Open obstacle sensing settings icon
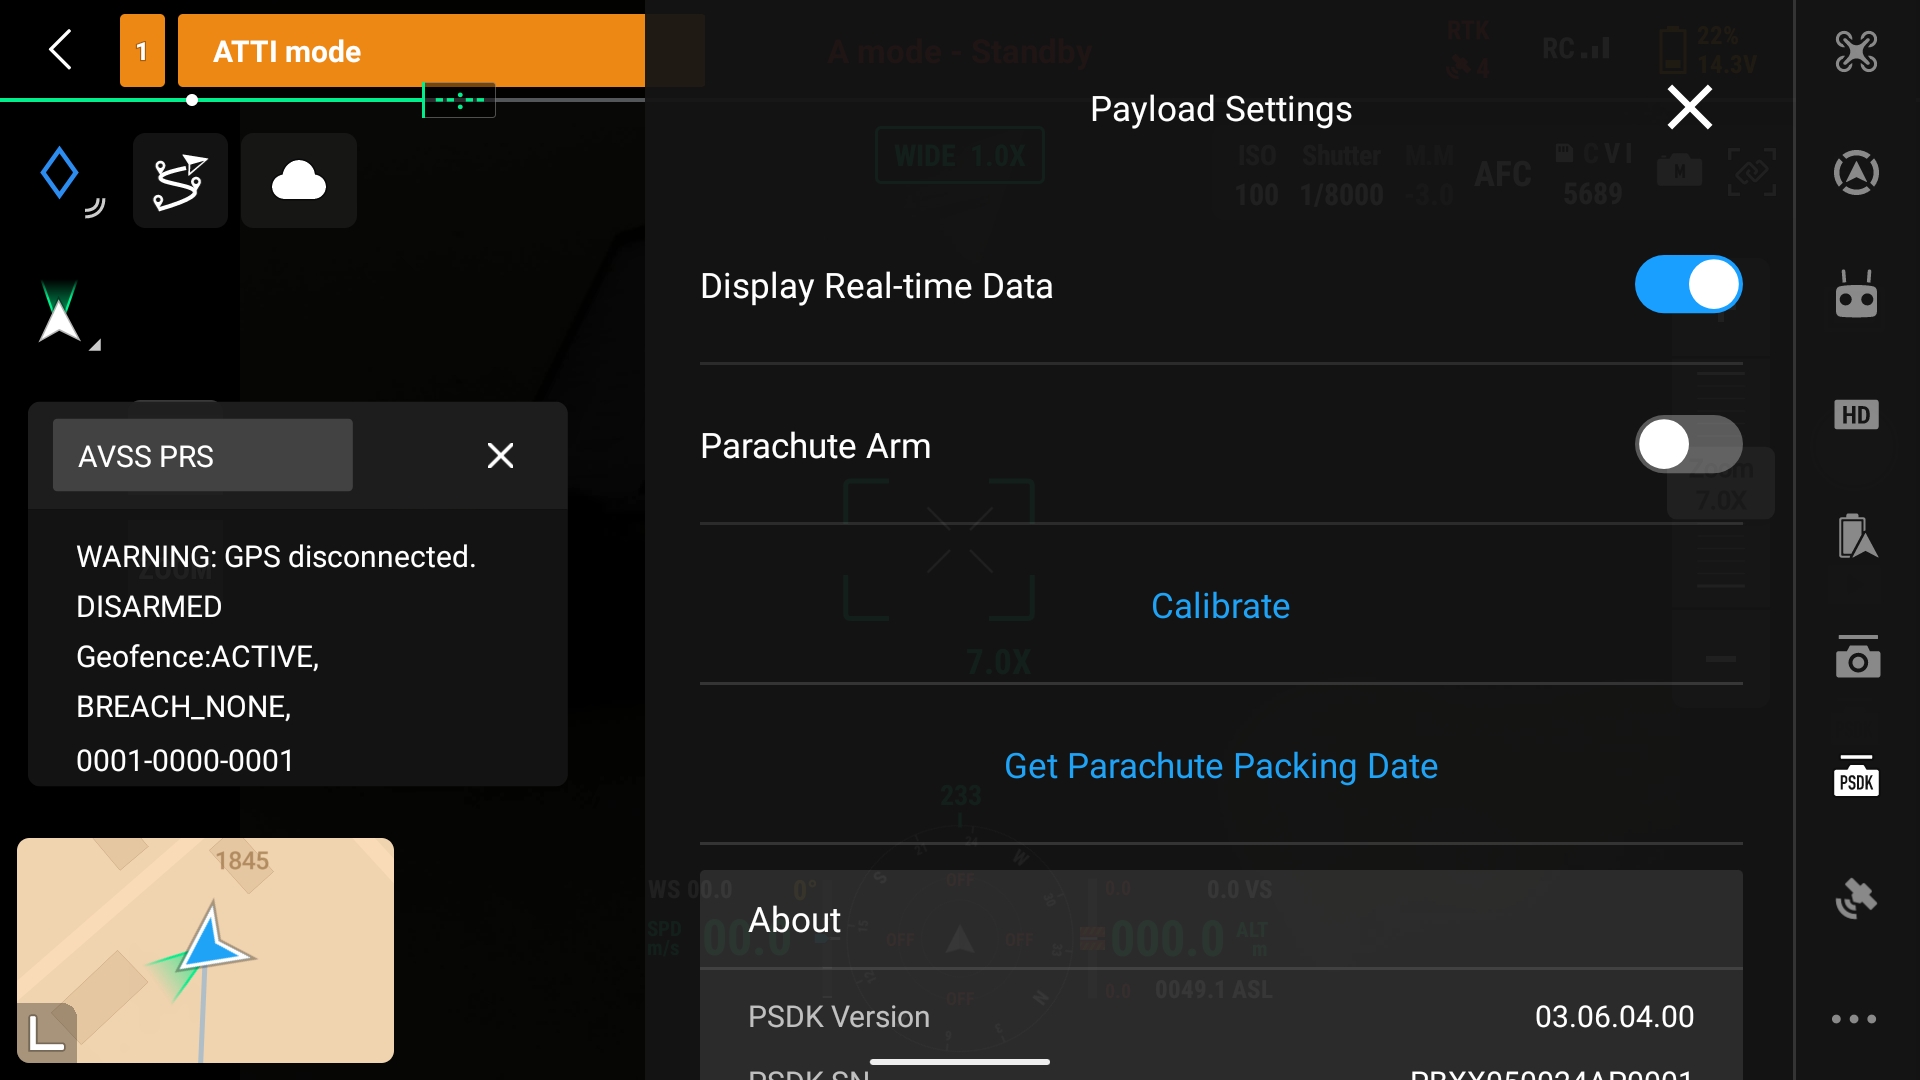 [x=1856, y=173]
